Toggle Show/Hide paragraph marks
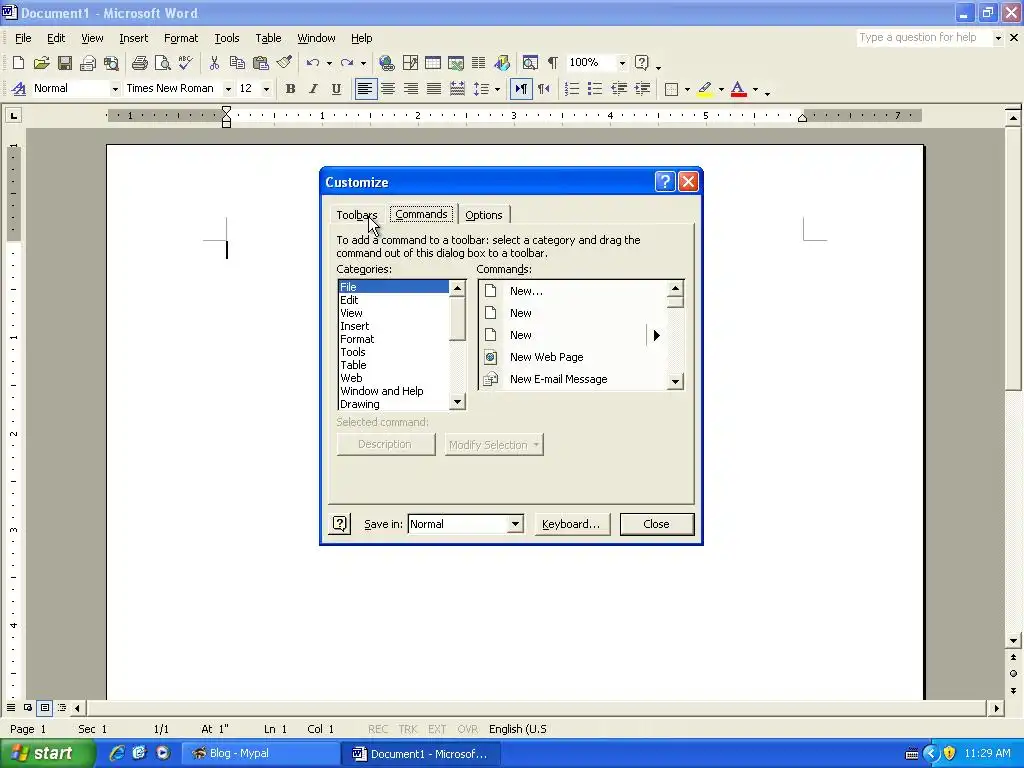Viewport: 1024px width, 768px height. (x=552, y=63)
